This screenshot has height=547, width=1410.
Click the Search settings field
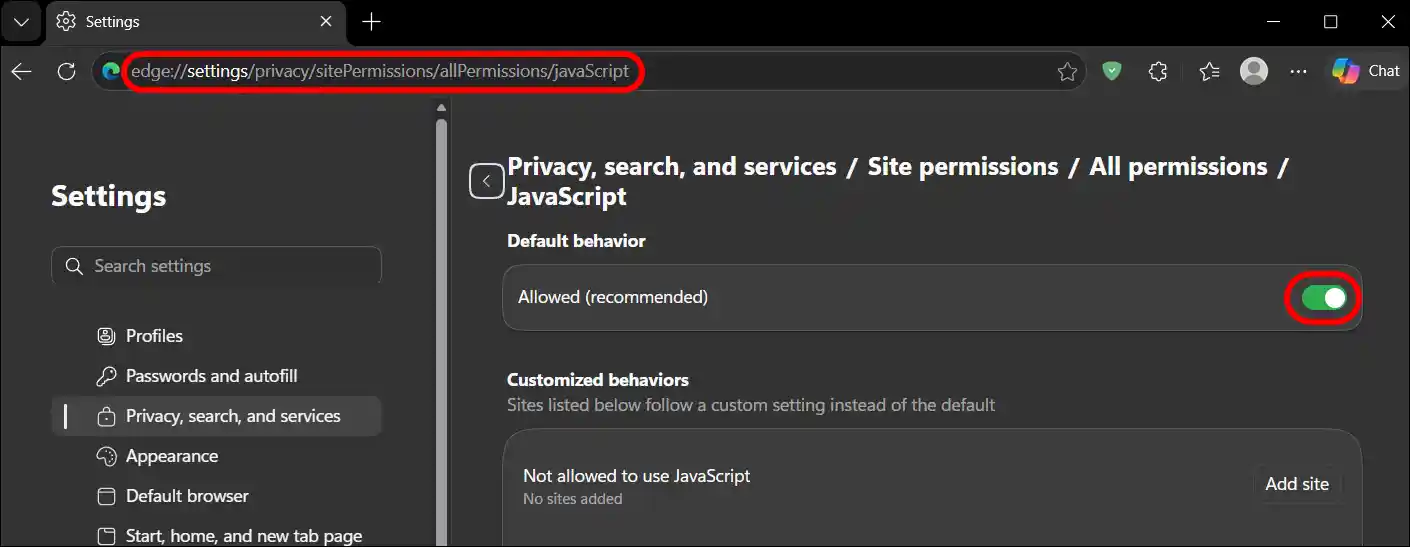216,266
